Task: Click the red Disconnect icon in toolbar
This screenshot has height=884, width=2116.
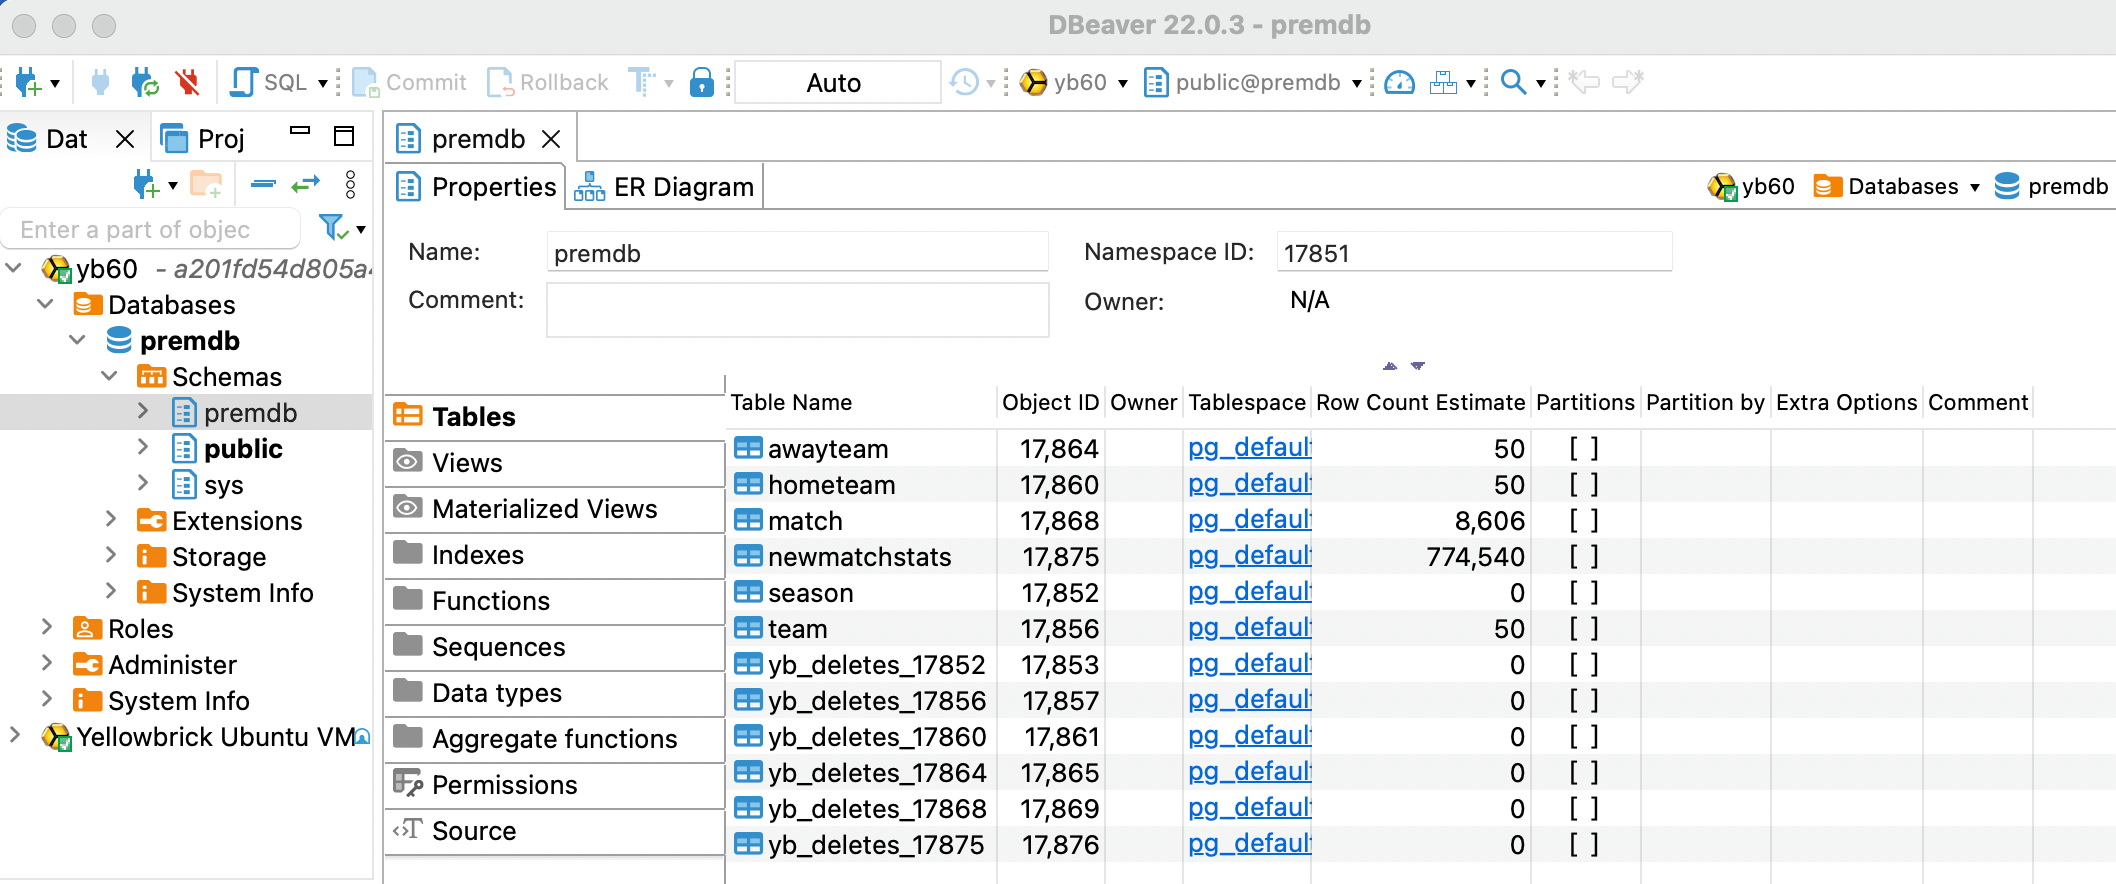Action: pyautogui.click(x=187, y=82)
